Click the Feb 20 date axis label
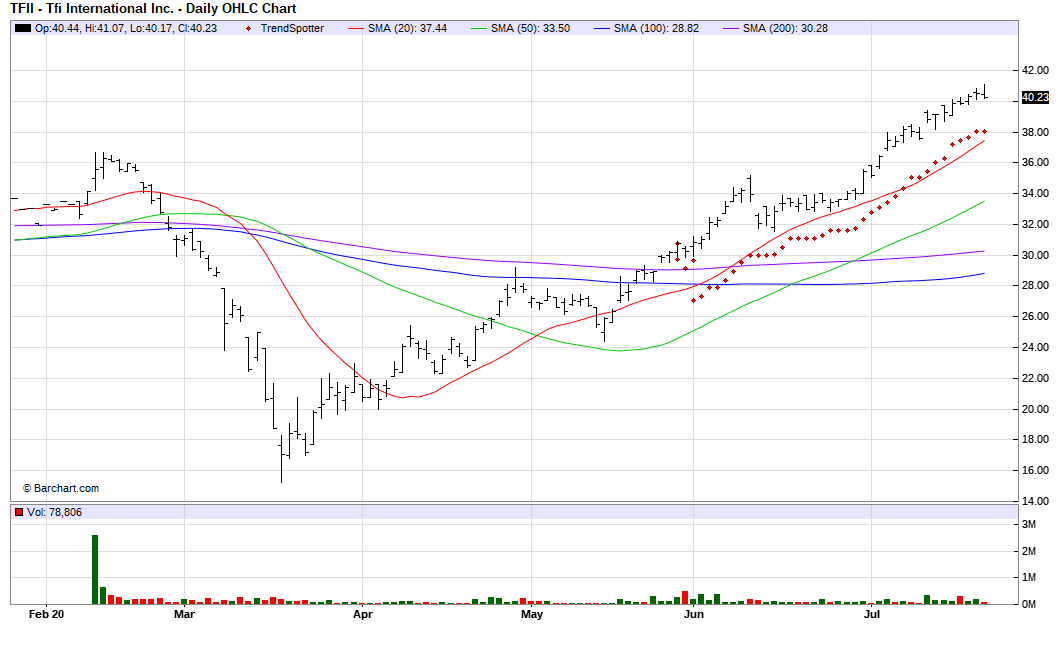This screenshot has height=645, width=1060. coord(47,614)
